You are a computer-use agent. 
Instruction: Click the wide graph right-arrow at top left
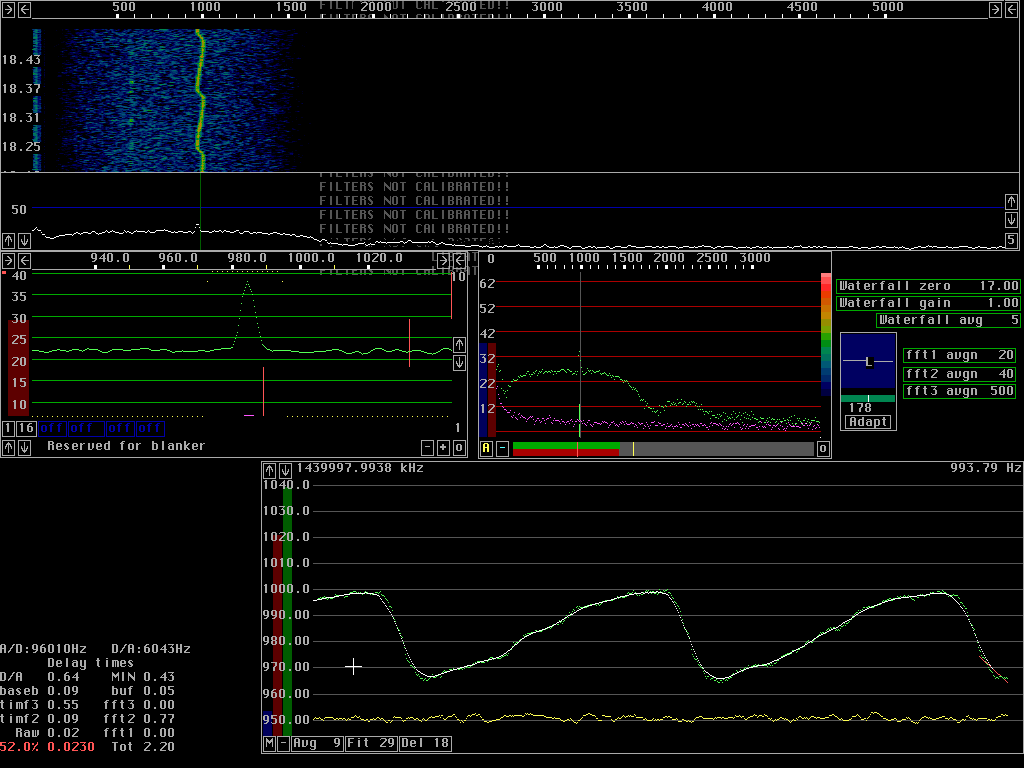tap(8, 9)
